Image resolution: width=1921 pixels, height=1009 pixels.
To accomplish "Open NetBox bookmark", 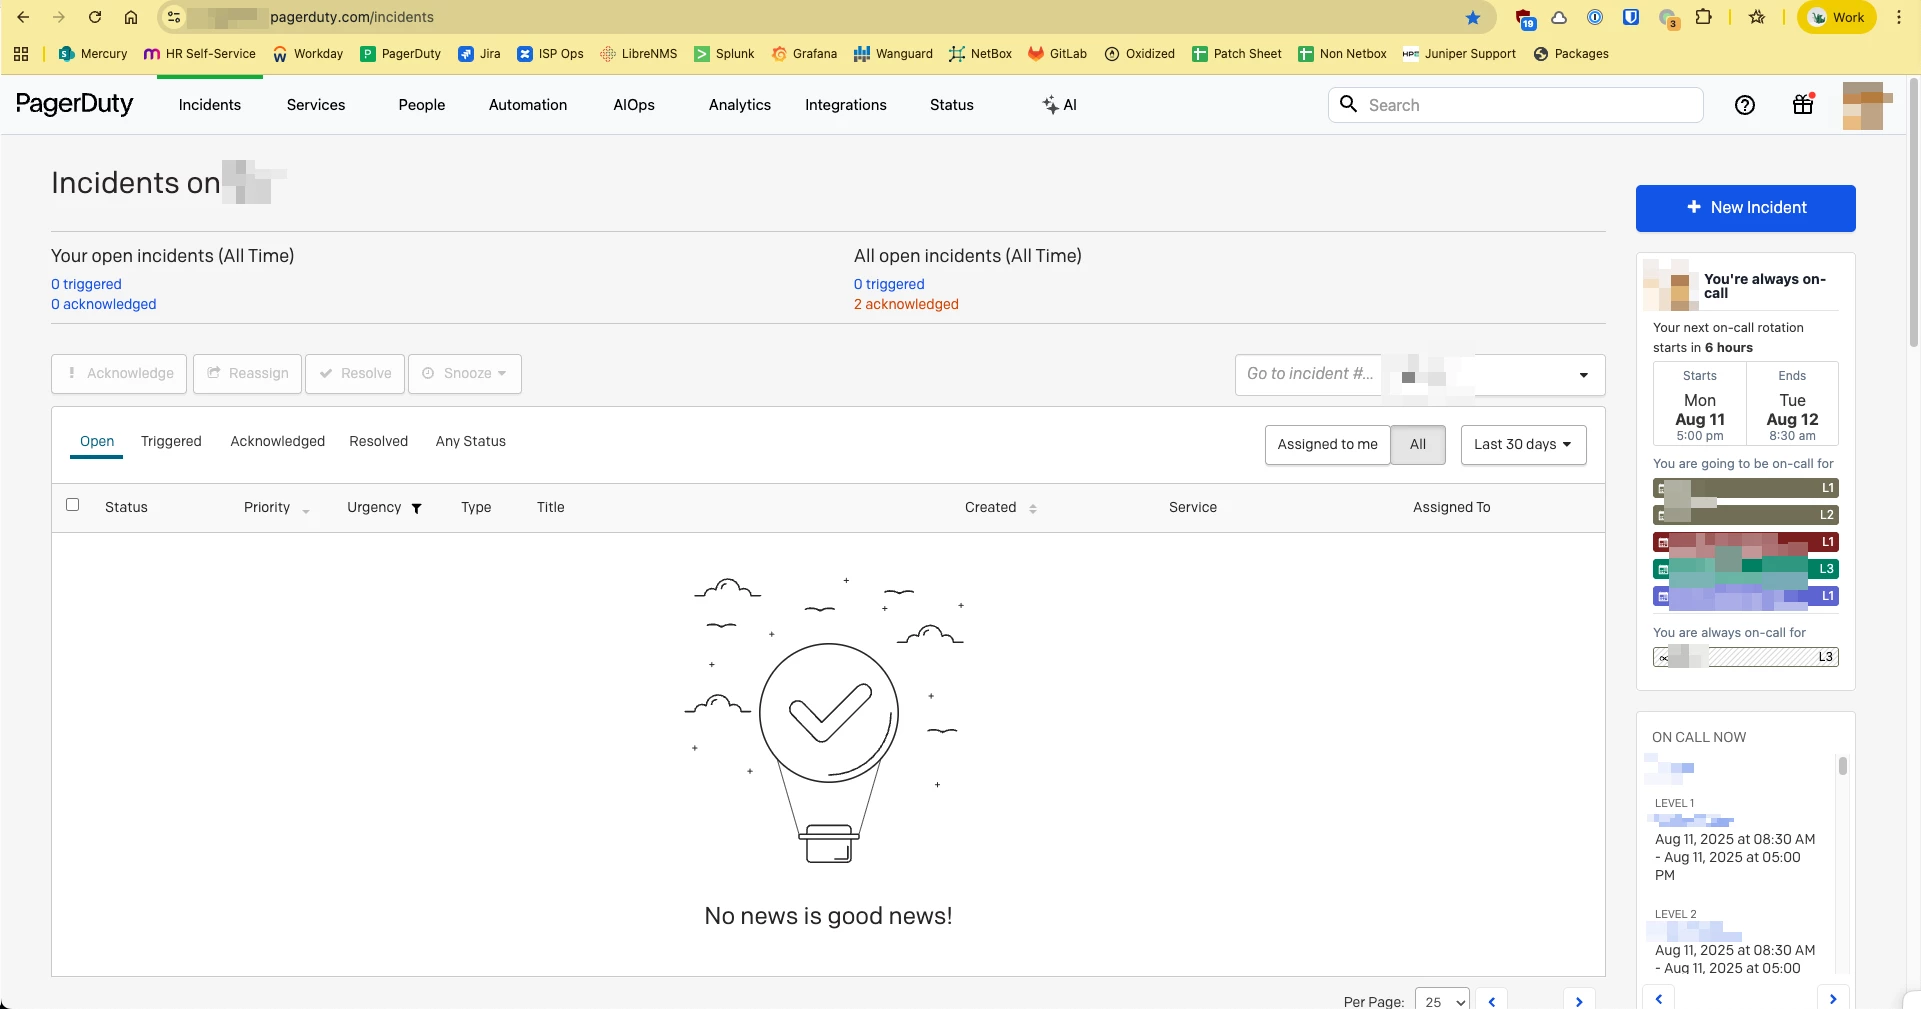I will pyautogui.click(x=980, y=54).
